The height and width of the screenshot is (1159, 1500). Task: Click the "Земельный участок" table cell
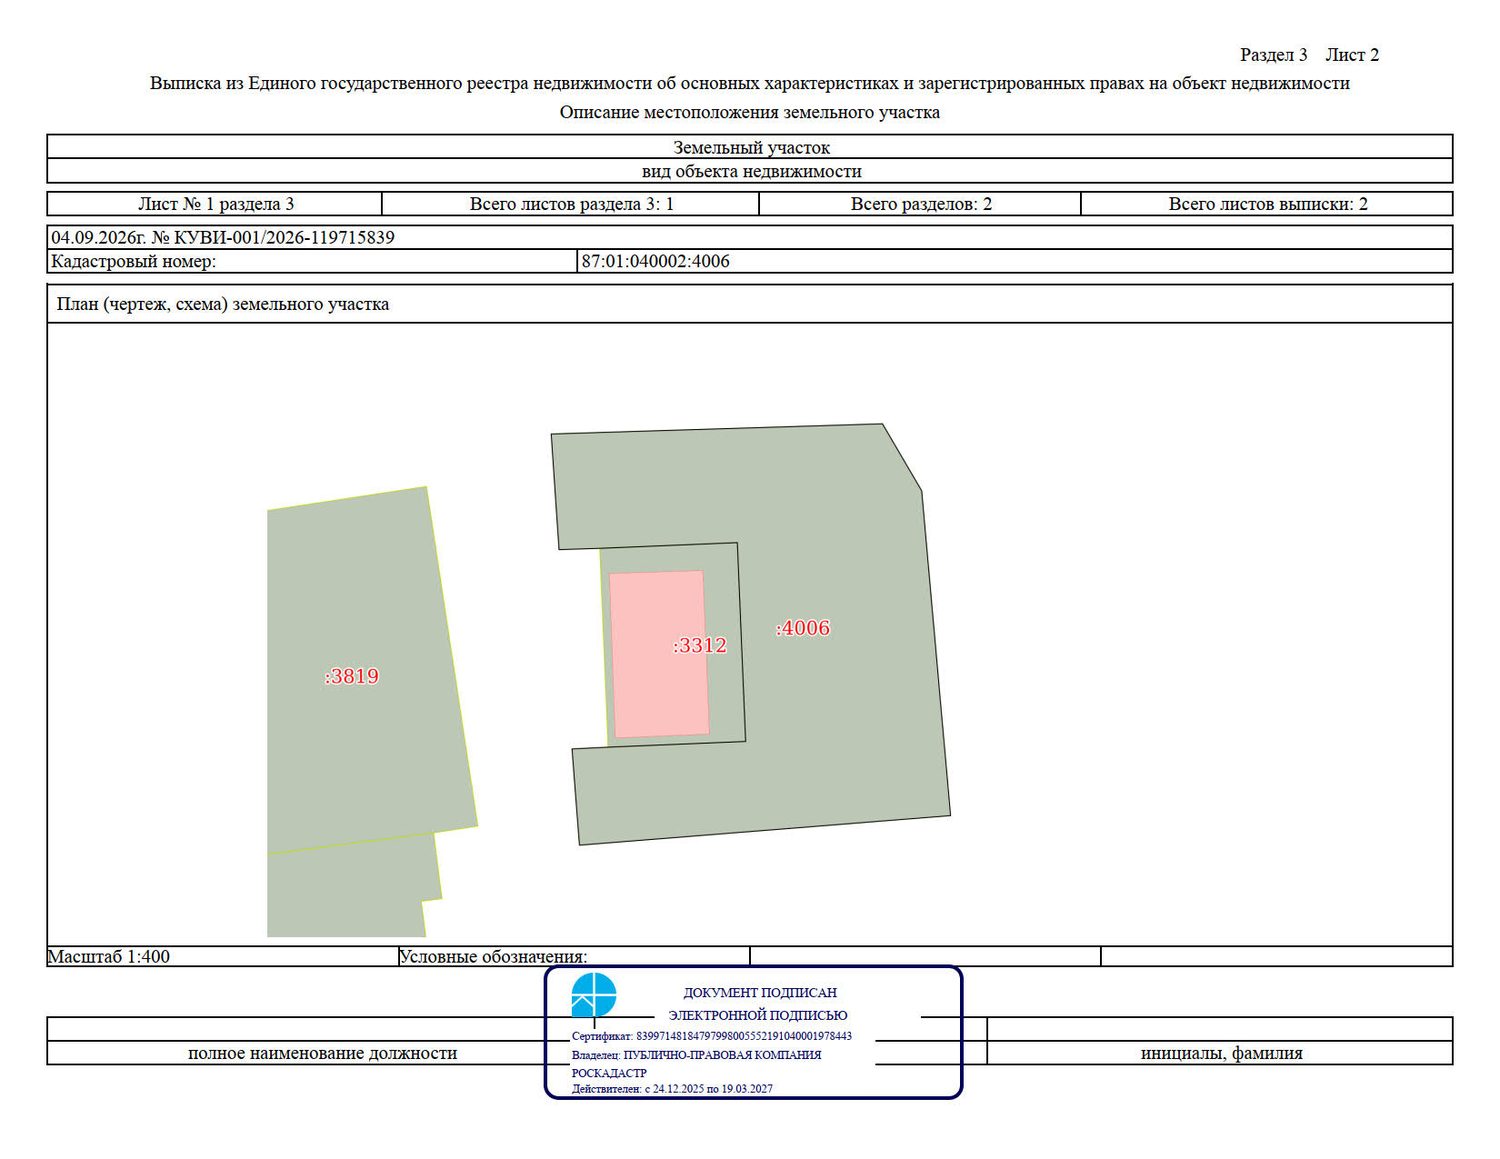click(x=751, y=147)
